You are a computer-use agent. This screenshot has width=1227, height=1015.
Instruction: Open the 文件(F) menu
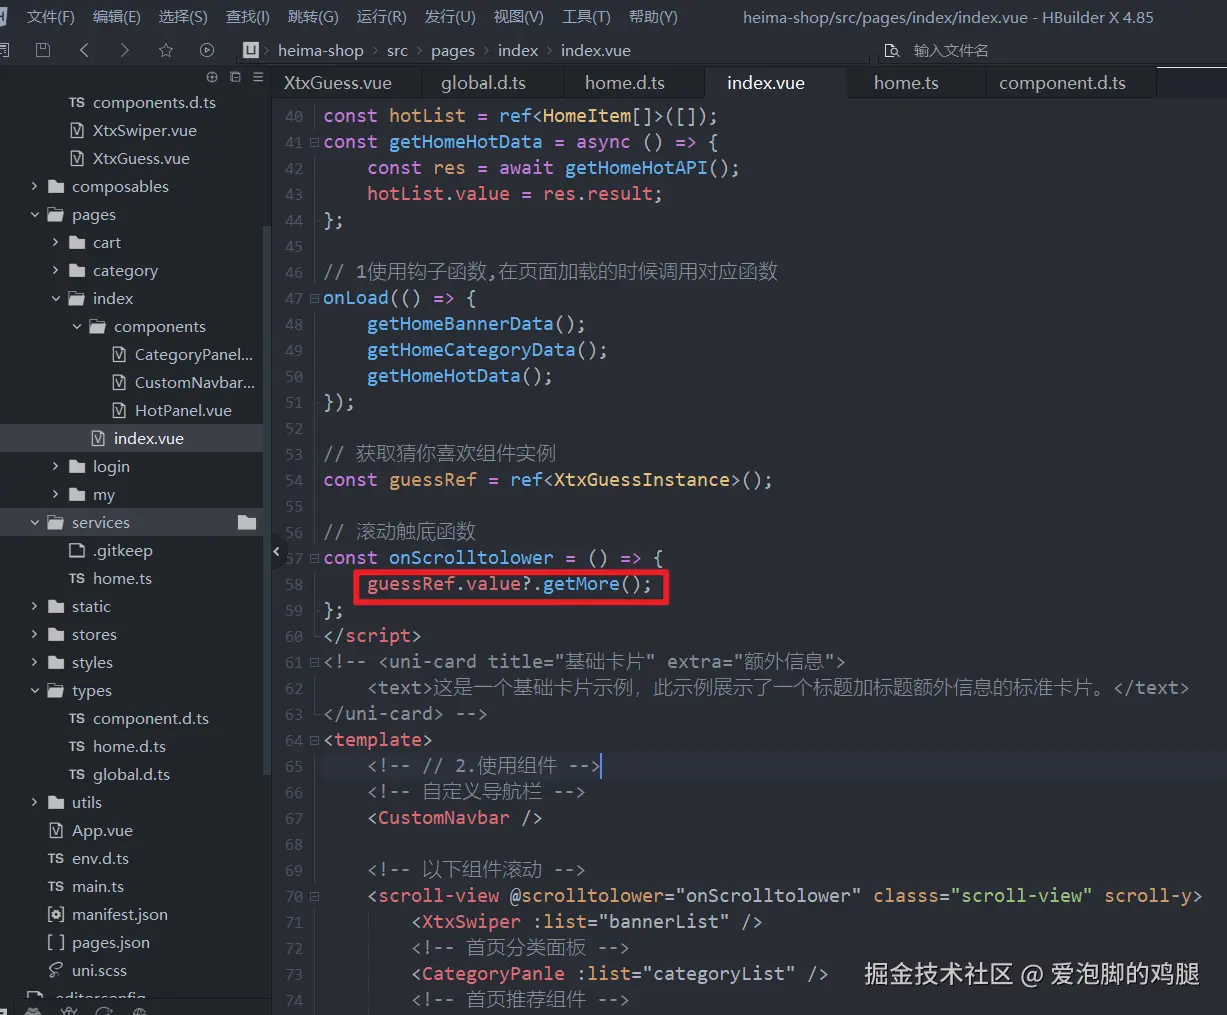[50, 17]
